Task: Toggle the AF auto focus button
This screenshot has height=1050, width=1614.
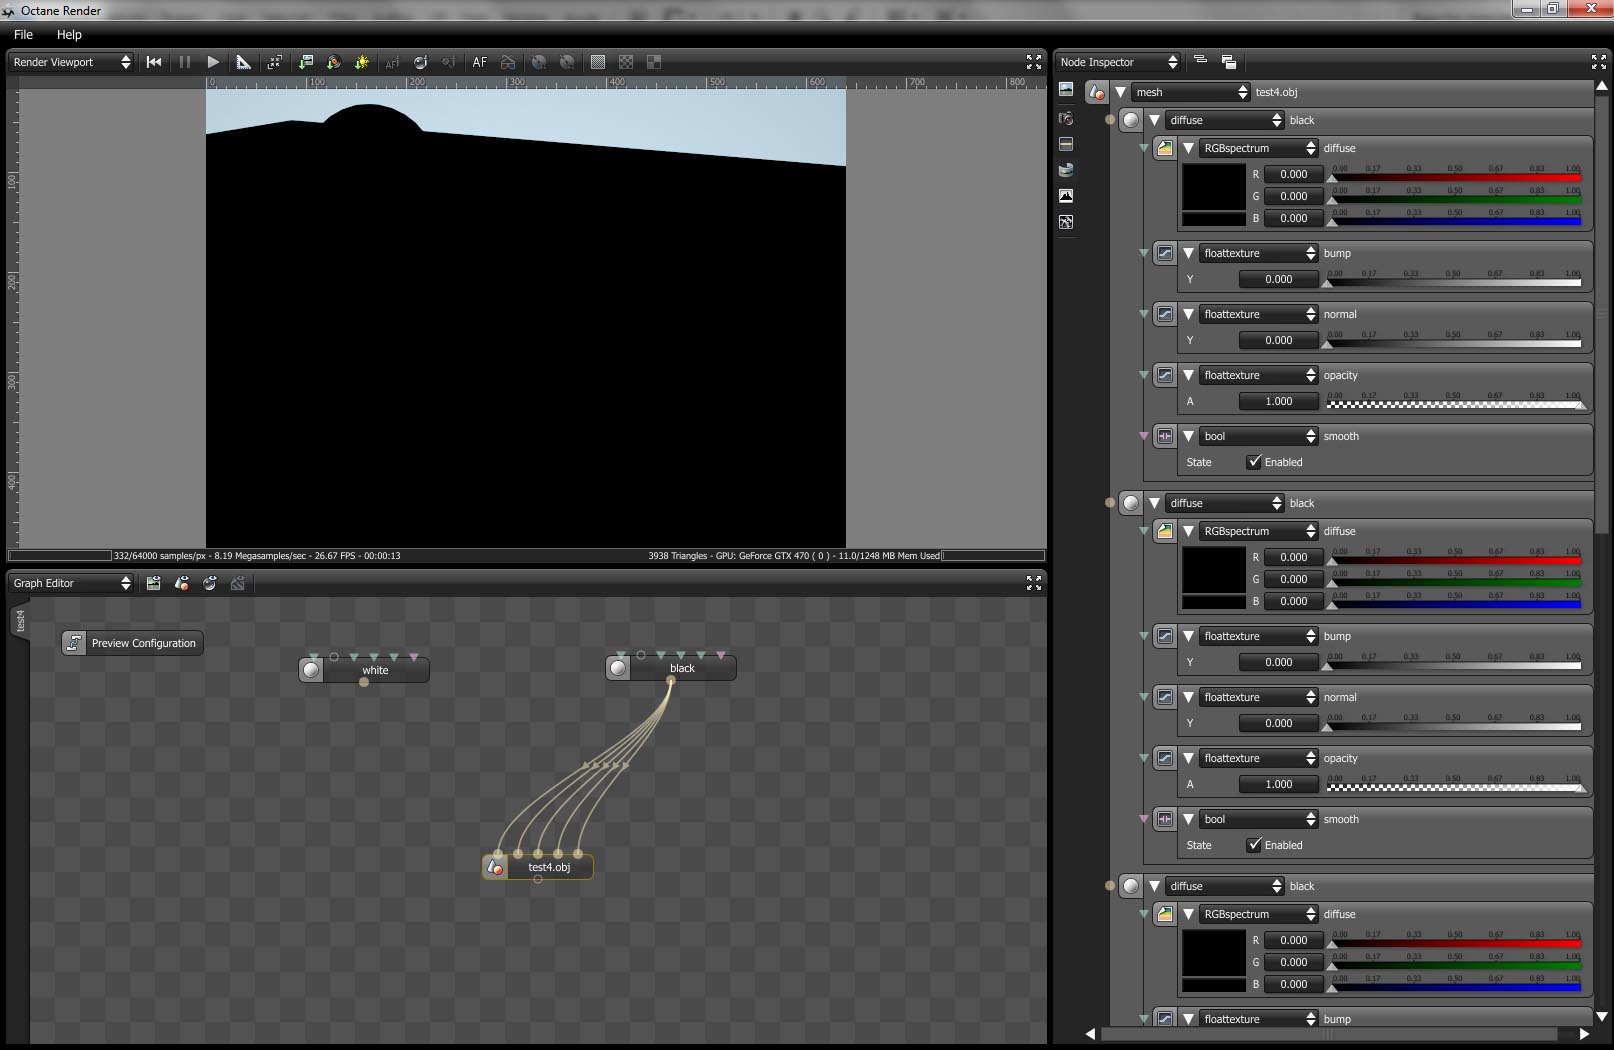Action: click(x=480, y=62)
